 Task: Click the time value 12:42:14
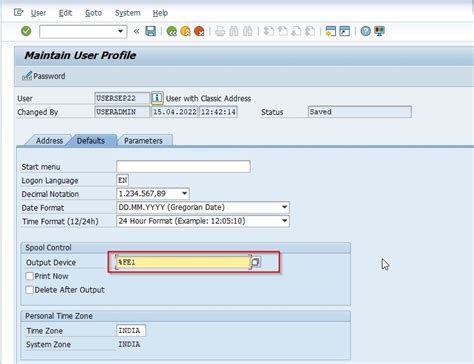pyautogui.click(x=218, y=112)
